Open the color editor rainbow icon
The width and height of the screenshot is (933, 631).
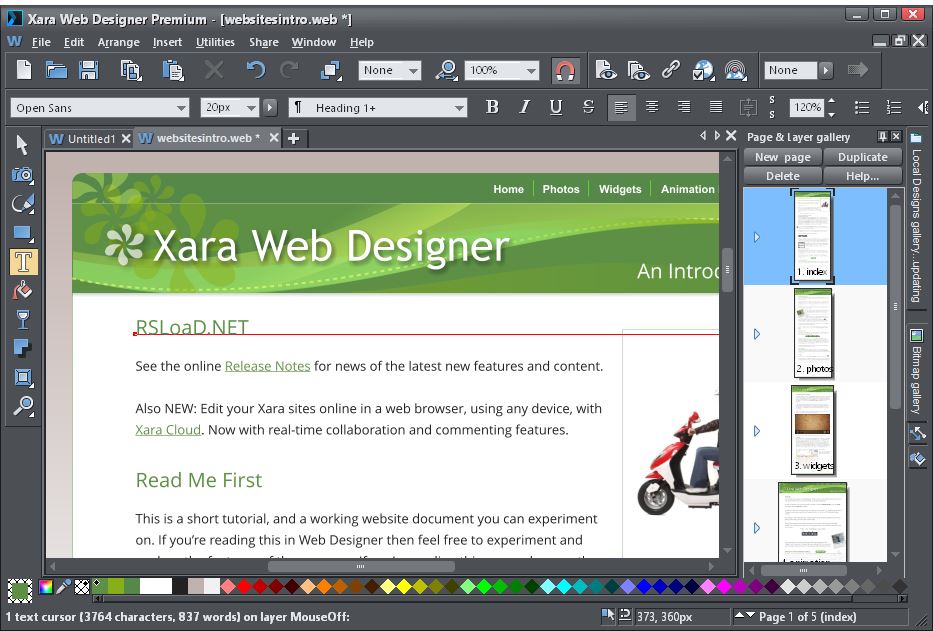[46, 588]
